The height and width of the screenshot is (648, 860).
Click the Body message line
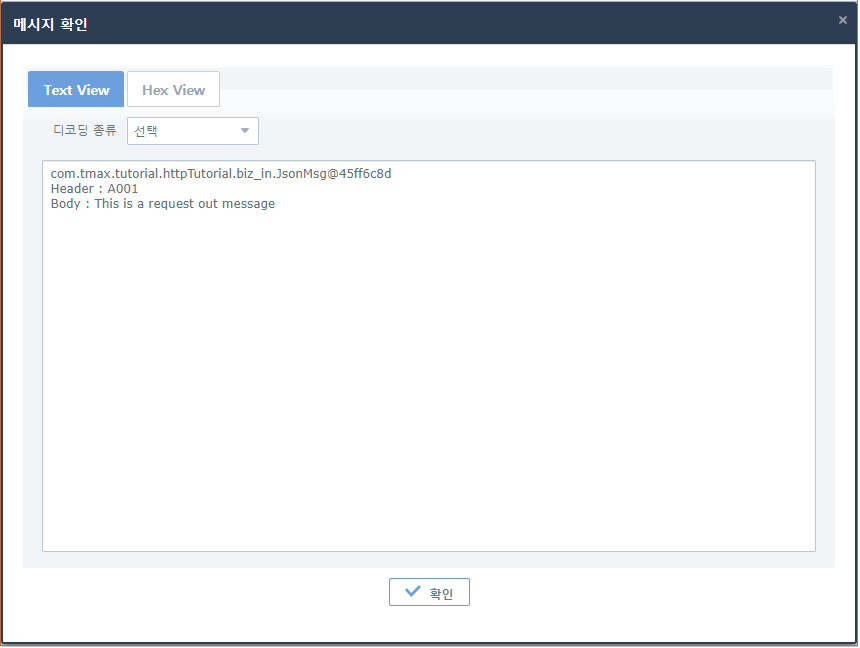[162, 204]
